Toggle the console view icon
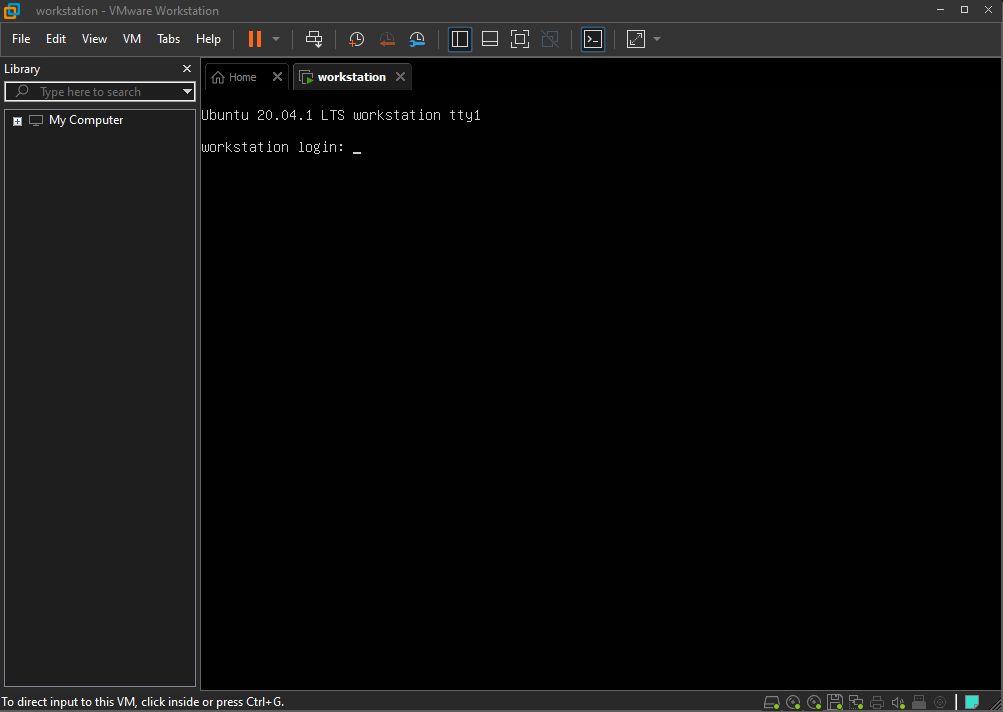The height and width of the screenshot is (712, 1003). (x=593, y=39)
